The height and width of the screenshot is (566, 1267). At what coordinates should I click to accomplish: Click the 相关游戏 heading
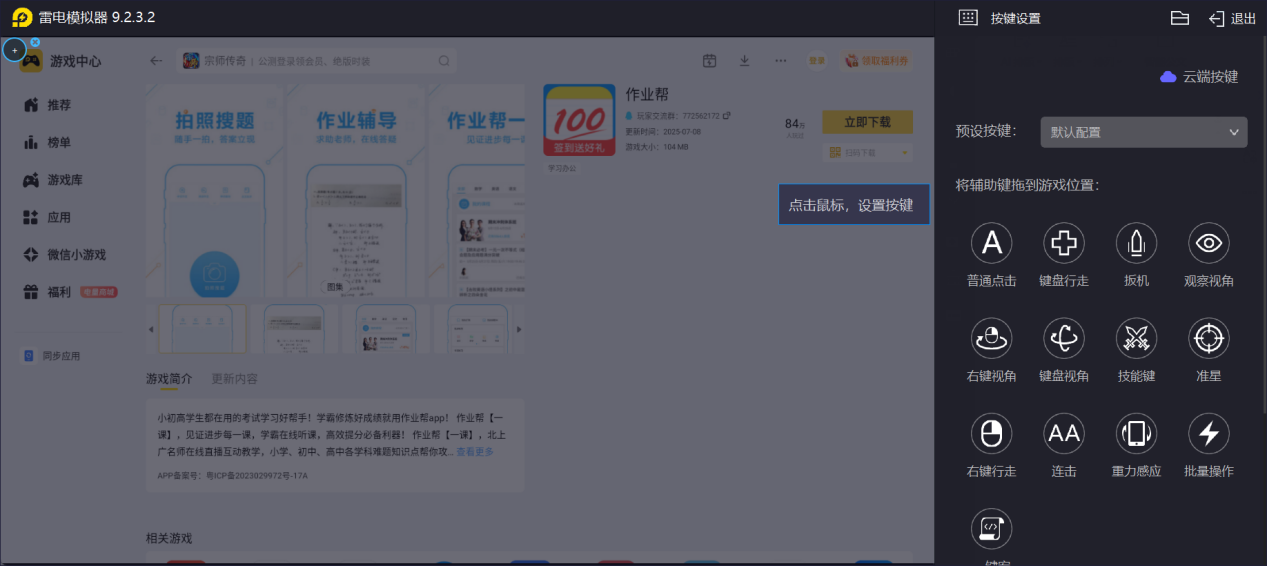pyautogui.click(x=169, y=538)
